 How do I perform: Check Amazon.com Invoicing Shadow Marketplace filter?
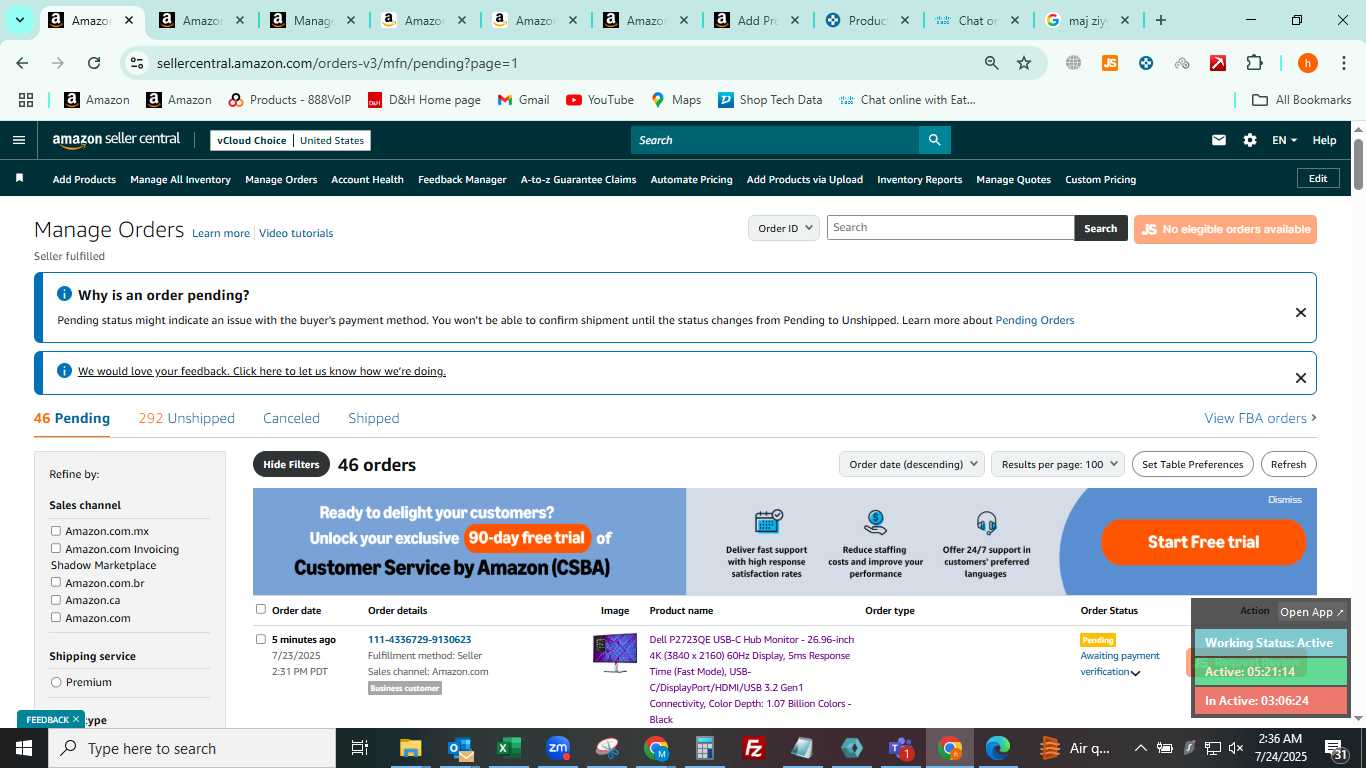(x=56, y=548)
